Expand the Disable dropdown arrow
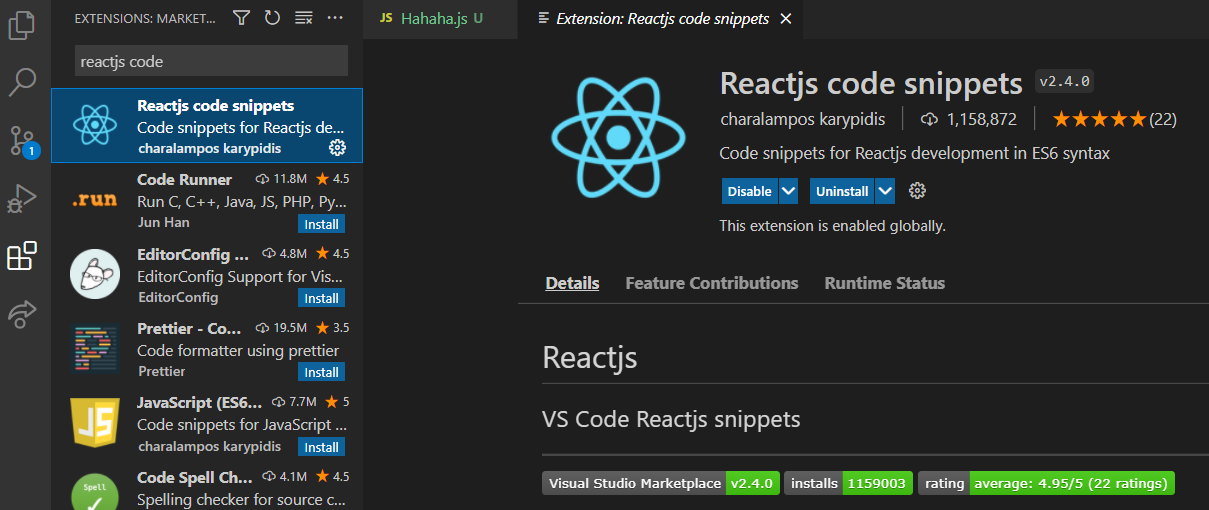The image size is (1209, 510). (788, 191)
